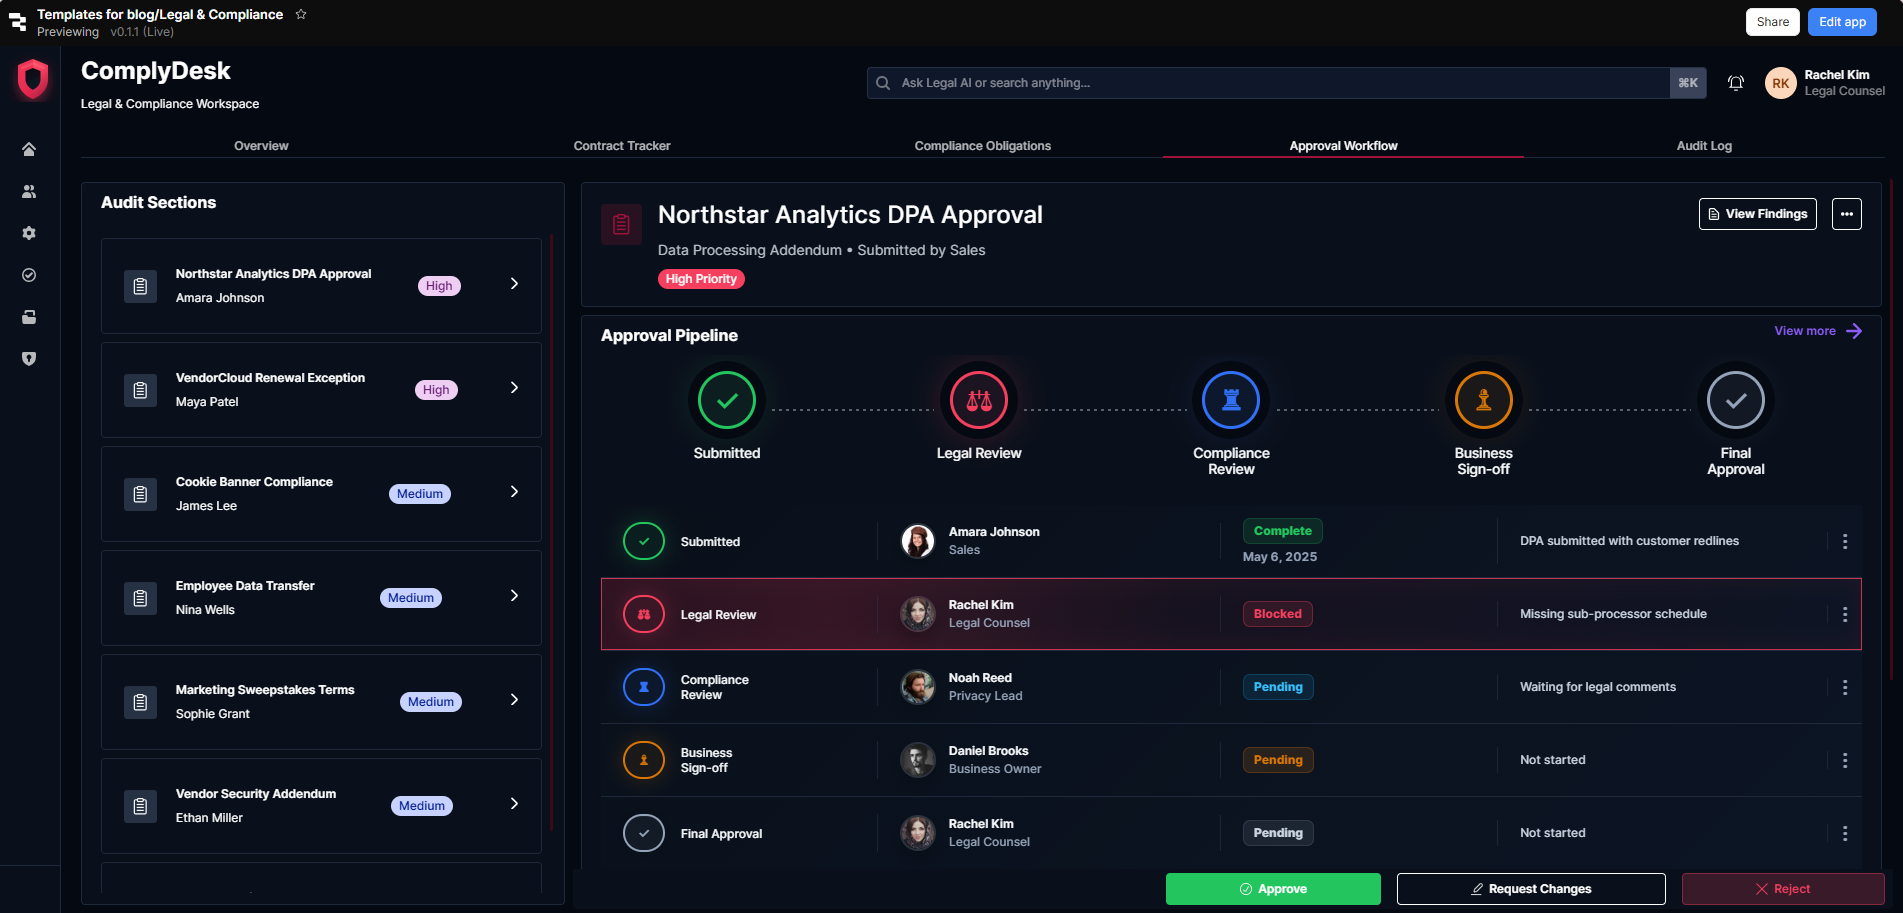
Task: Open the briefcase sidebar icon
Action: click(x=29, y=317)
